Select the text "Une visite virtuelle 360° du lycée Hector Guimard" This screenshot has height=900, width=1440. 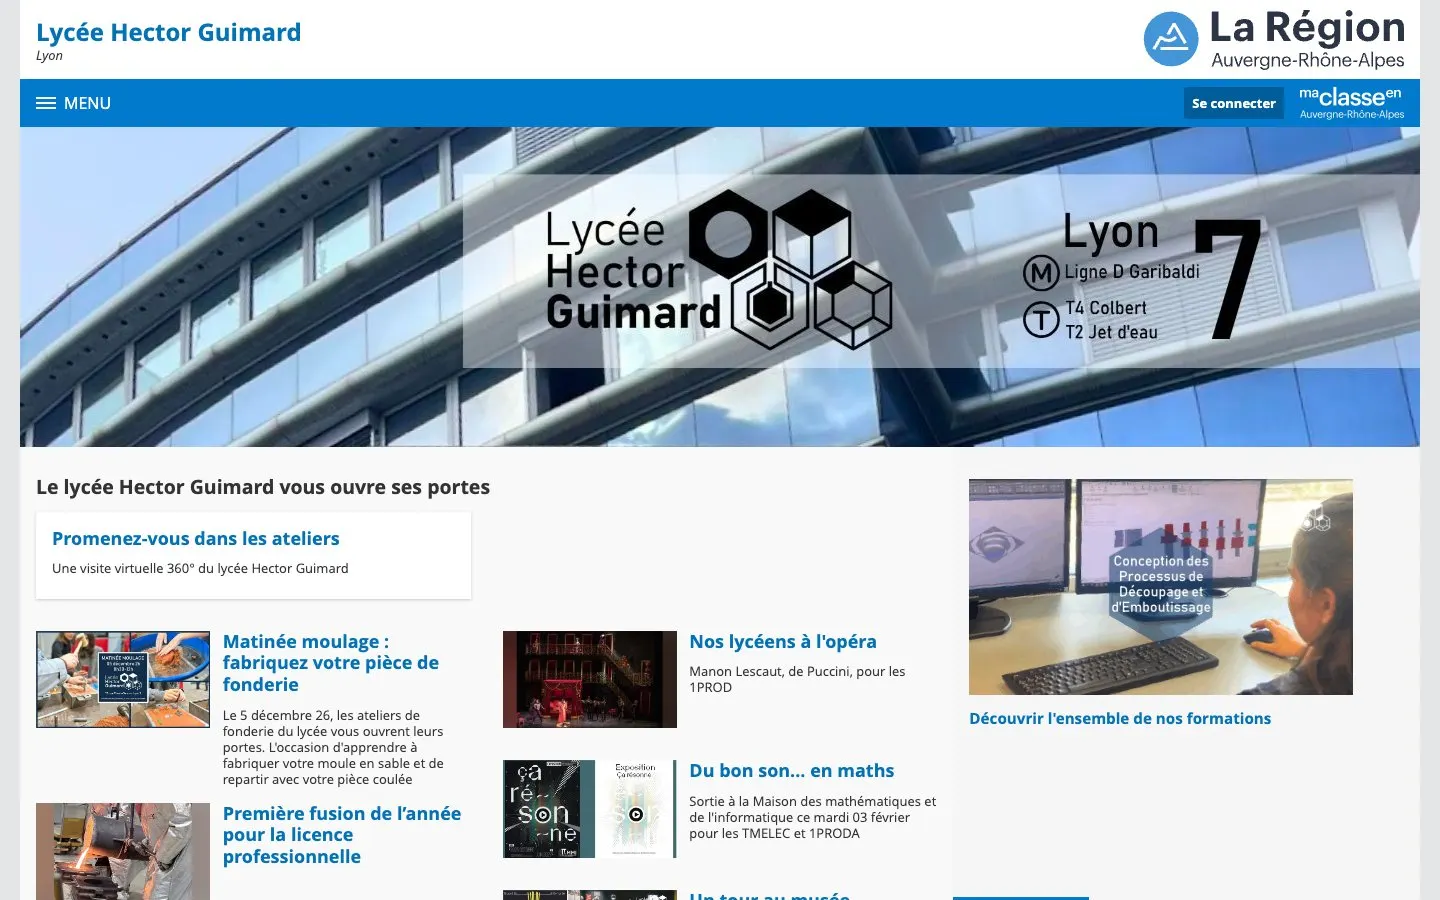(x=200, y=569)
